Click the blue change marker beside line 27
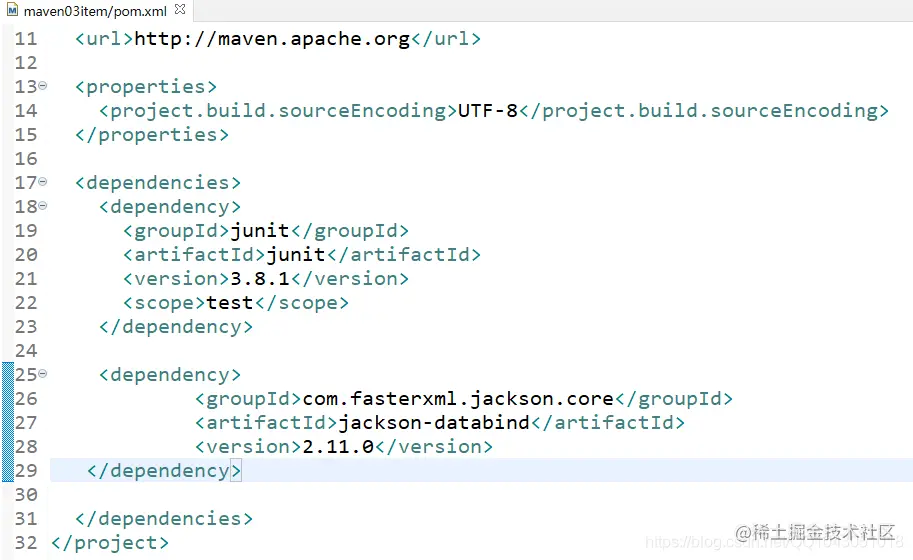This screenshot has width=913, height=560. pos(8,423)
